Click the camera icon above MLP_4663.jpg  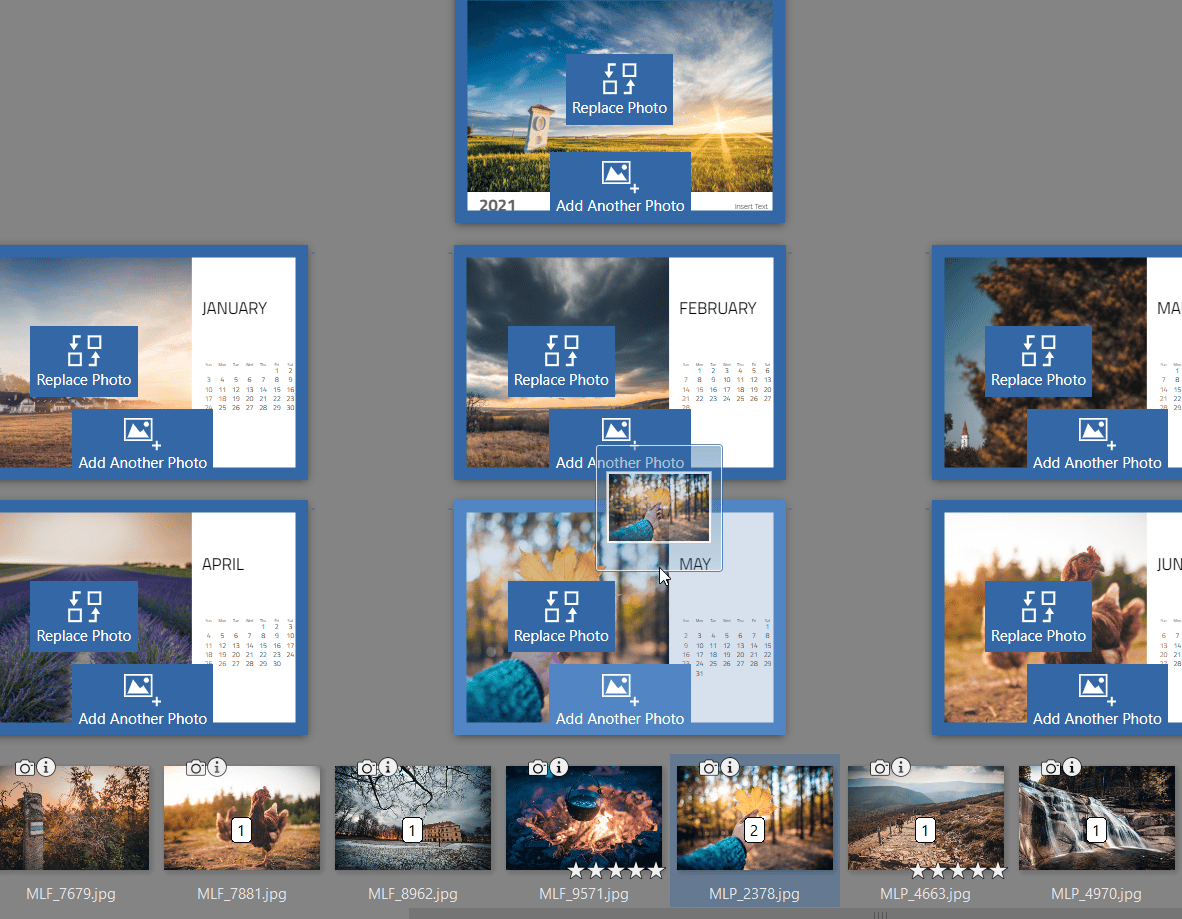[880, 767]
